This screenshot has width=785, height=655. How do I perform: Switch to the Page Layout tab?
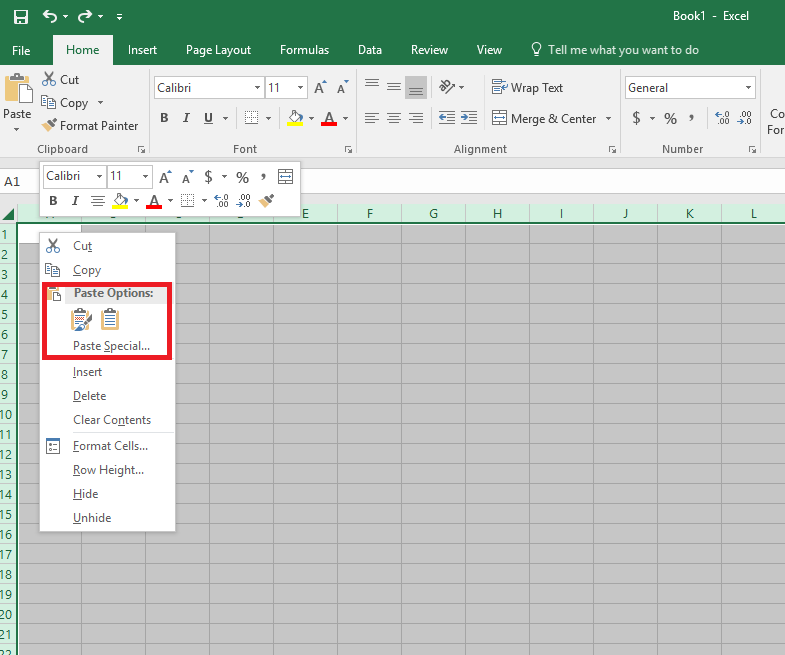pyautogui.click(x=218, y=50)
